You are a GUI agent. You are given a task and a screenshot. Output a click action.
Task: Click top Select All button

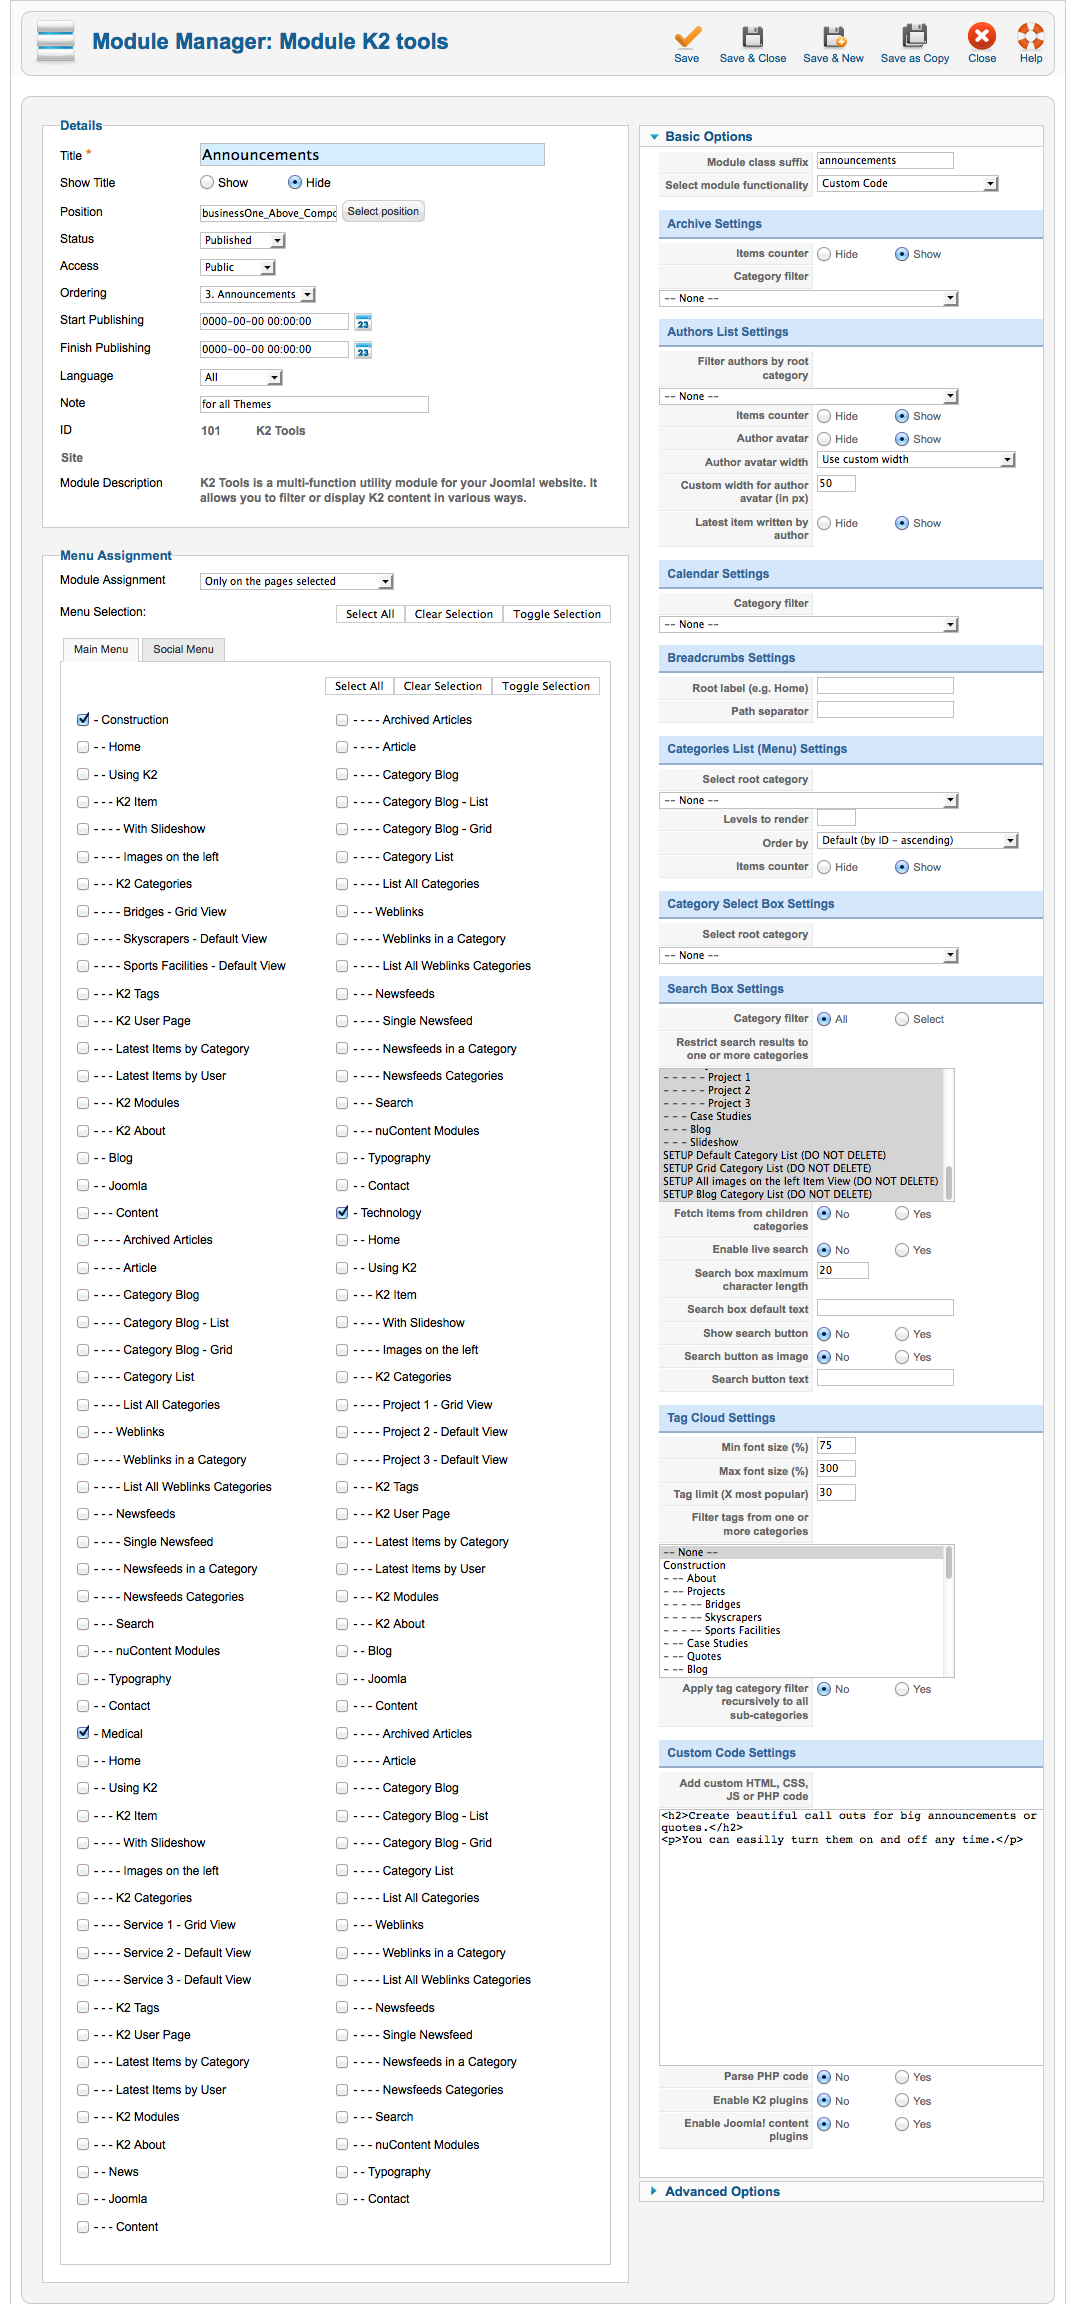[x=370, y=614]
